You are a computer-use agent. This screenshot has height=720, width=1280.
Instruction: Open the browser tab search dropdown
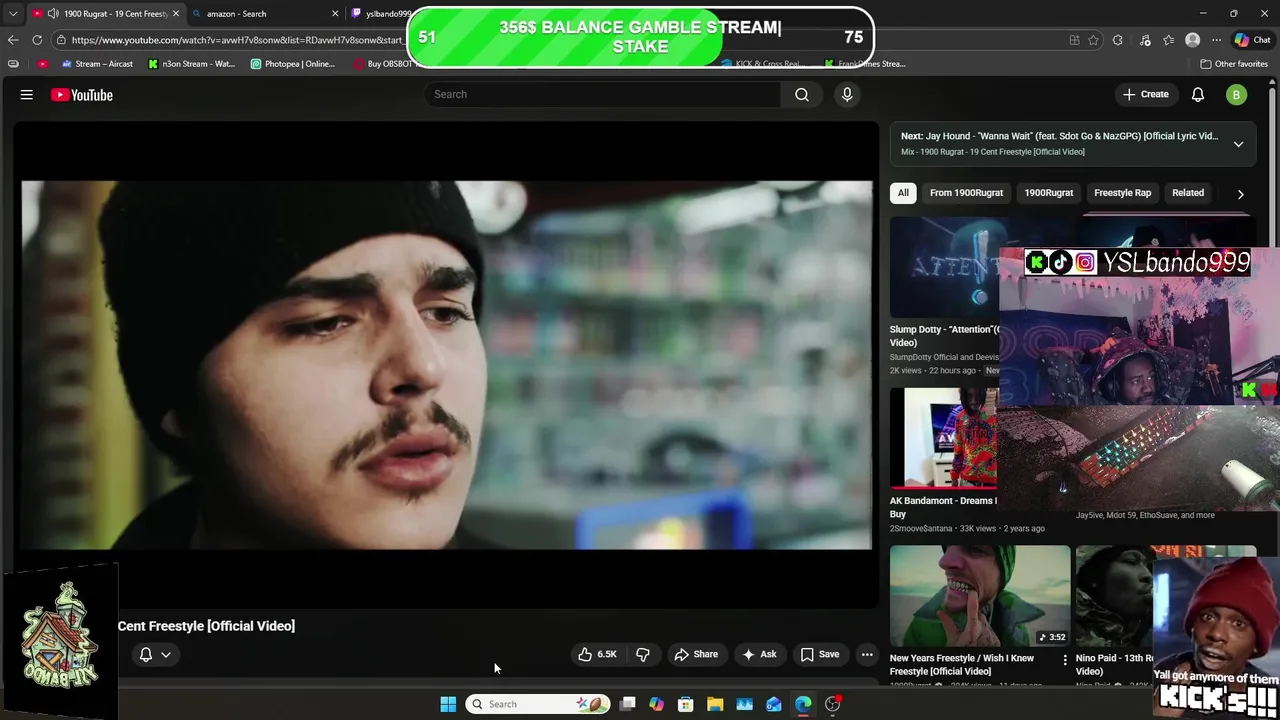[x=12, y=13]
